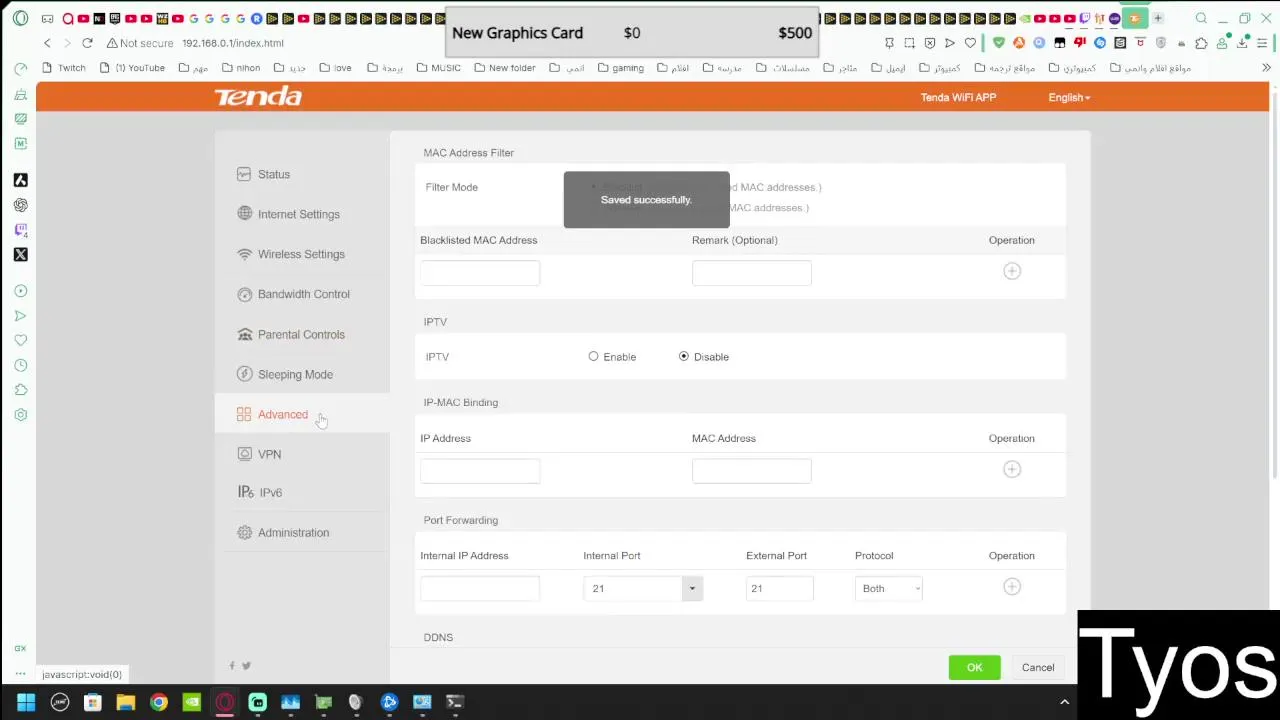Select IPTV Enable radio button
Image resolution: width=1280 pixels, height=720 pixels.
(593, 356)
